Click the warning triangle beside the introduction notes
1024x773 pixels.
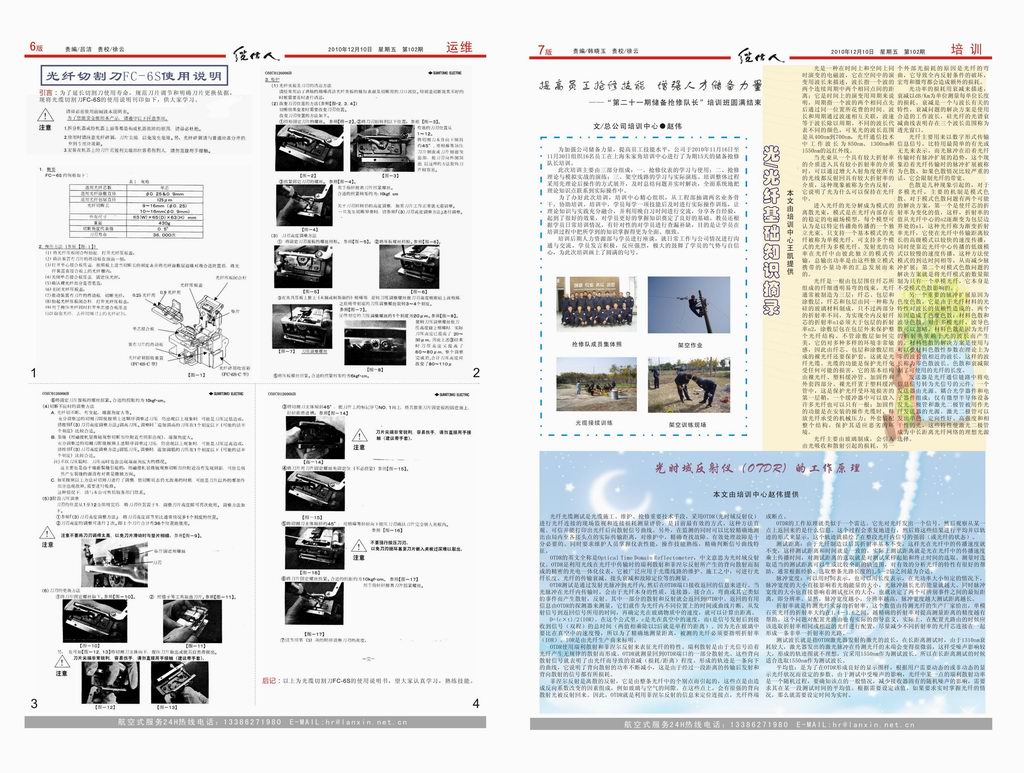click(x=45, y=117)
